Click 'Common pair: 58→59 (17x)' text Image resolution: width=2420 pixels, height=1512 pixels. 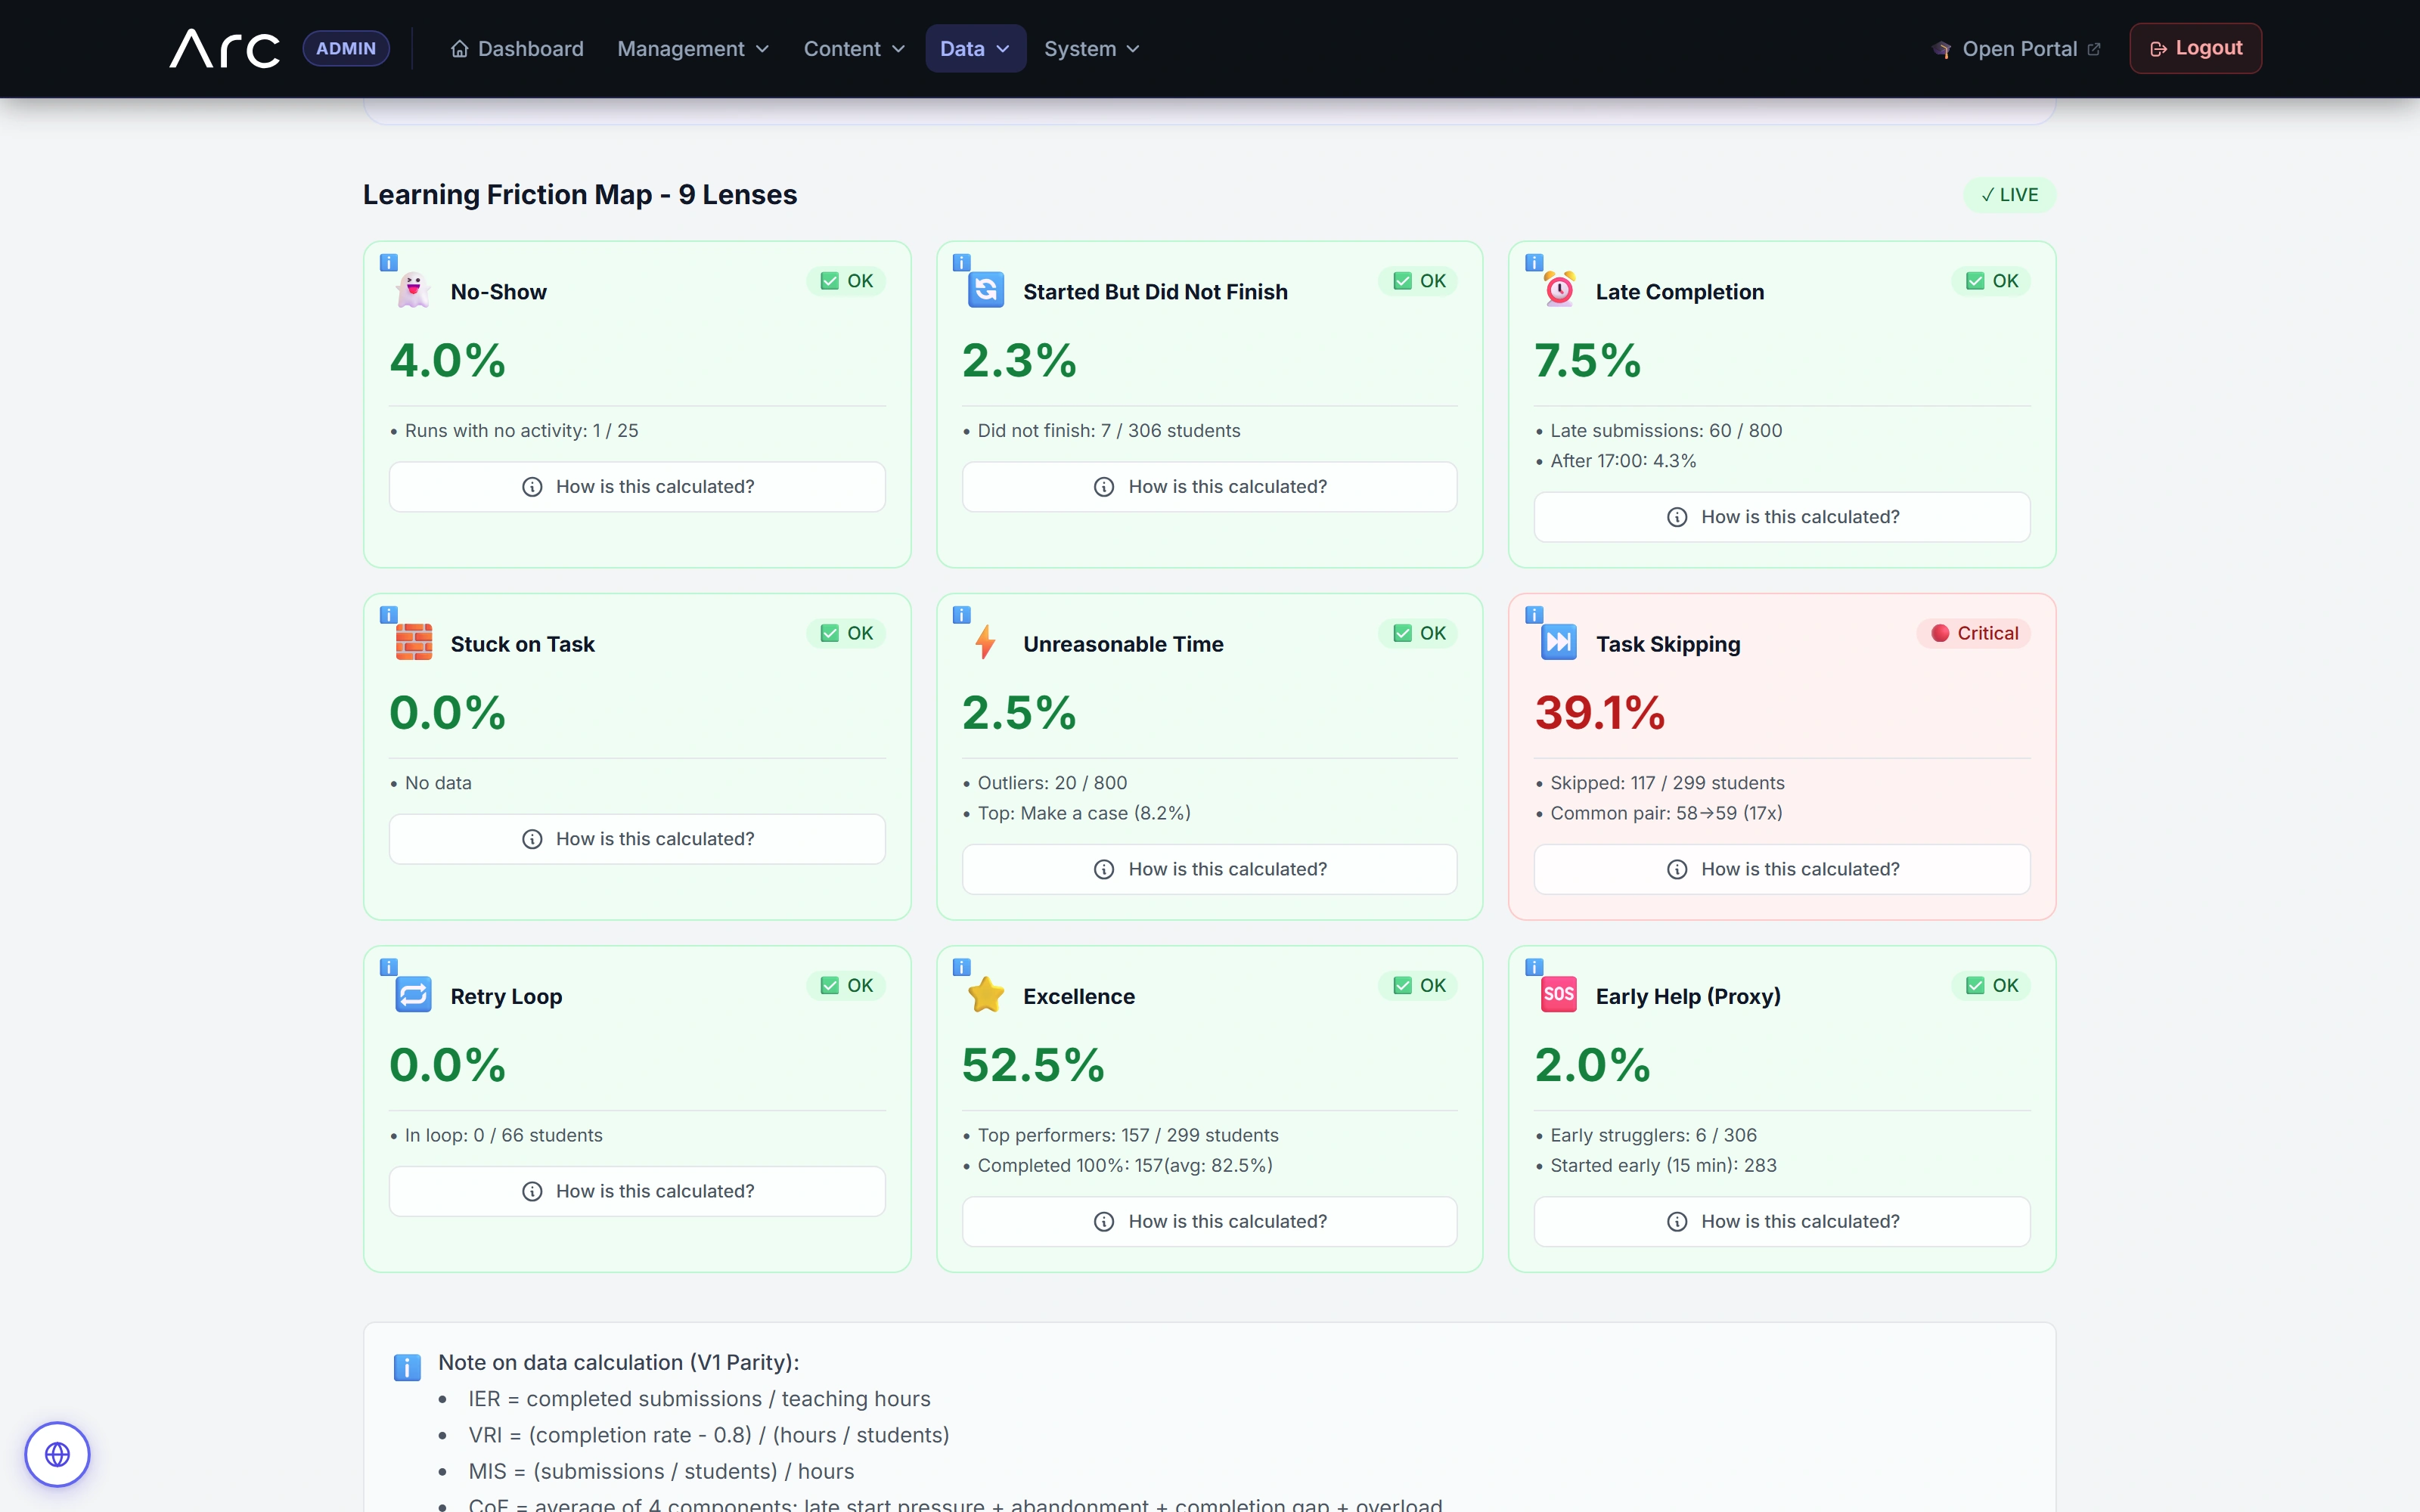coord(1666,813)
